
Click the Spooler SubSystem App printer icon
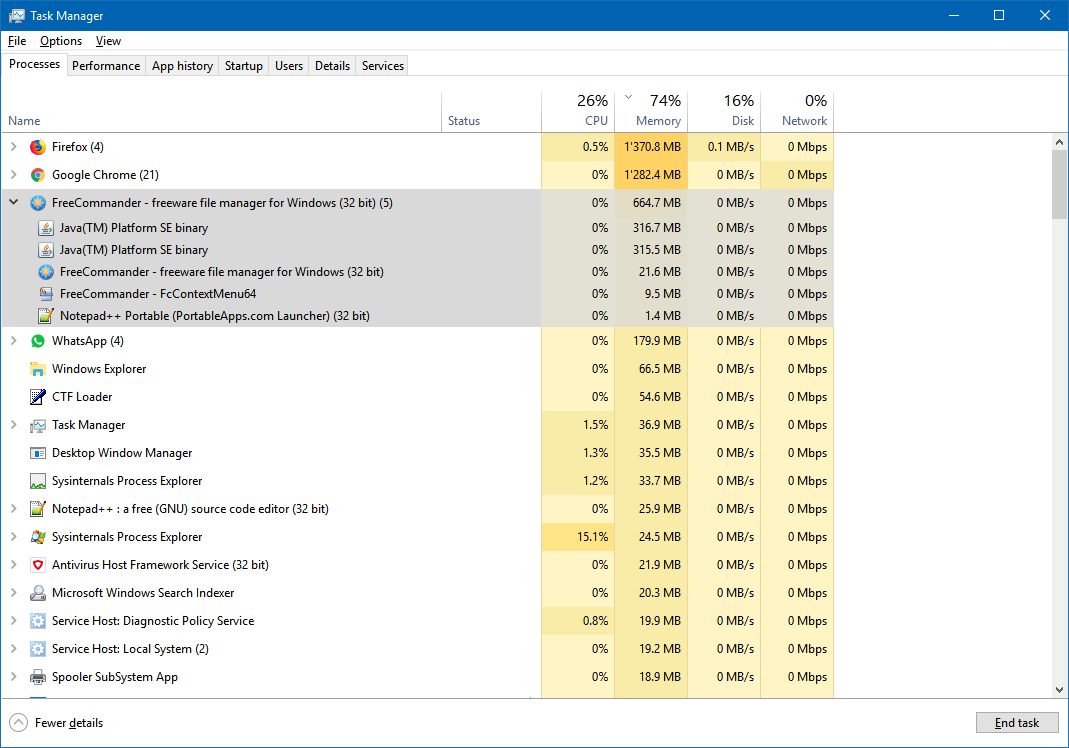(x=37, y=676)
